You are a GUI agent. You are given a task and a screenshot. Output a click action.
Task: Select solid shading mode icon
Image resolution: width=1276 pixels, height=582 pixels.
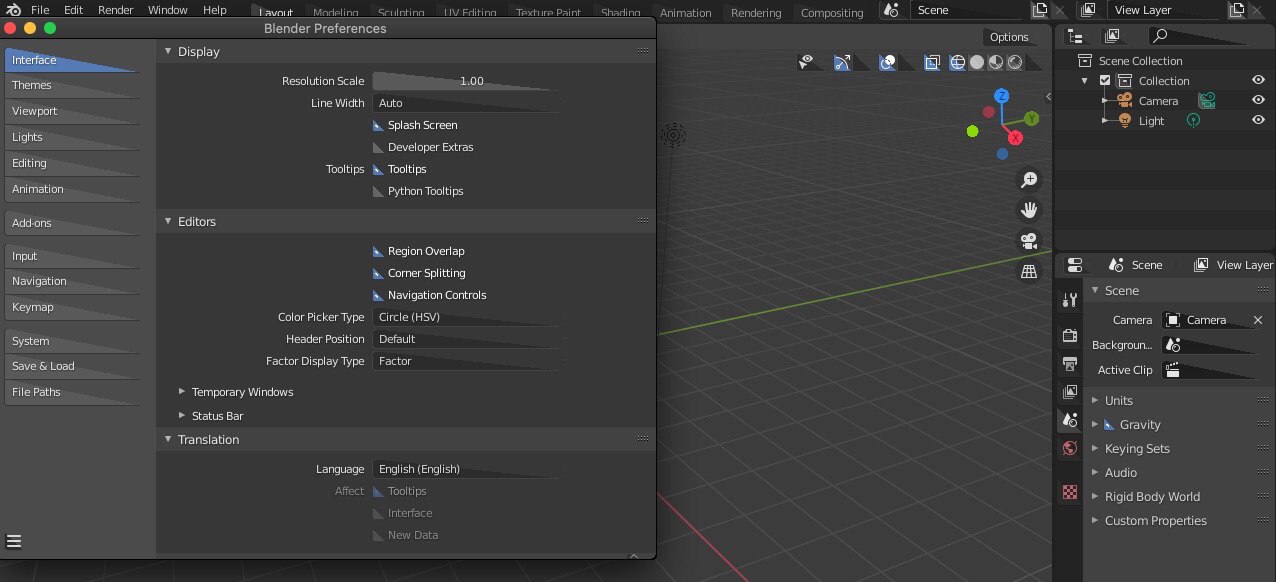click(977, 62)
